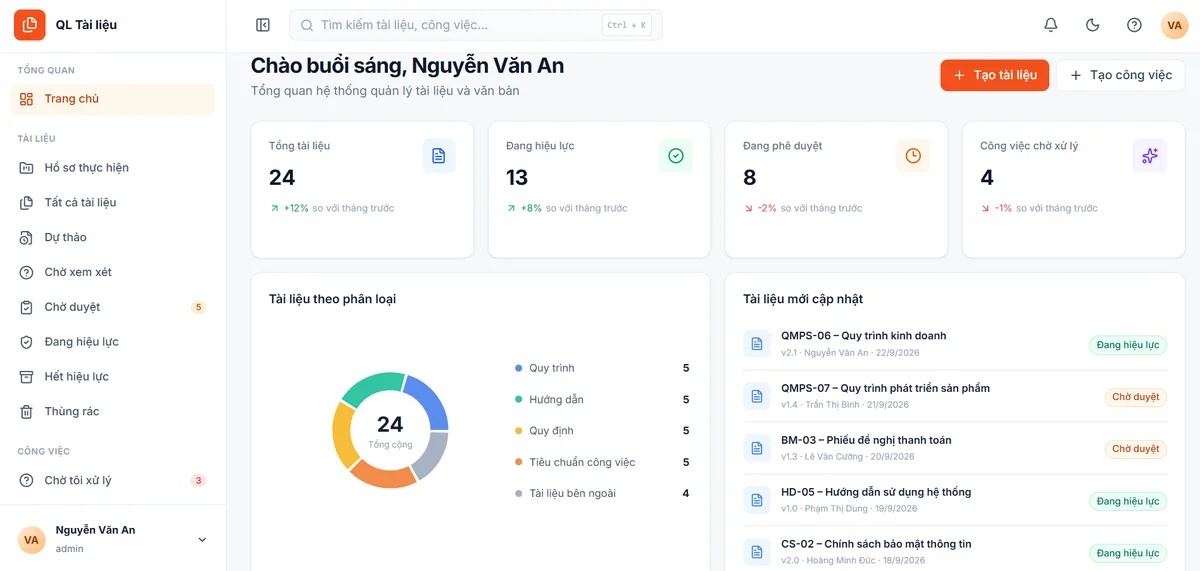Open CS-02 – Chính sách bảo mật thông tin
The height and width of the screenshot is (571, 1200).
pos(876,544)
